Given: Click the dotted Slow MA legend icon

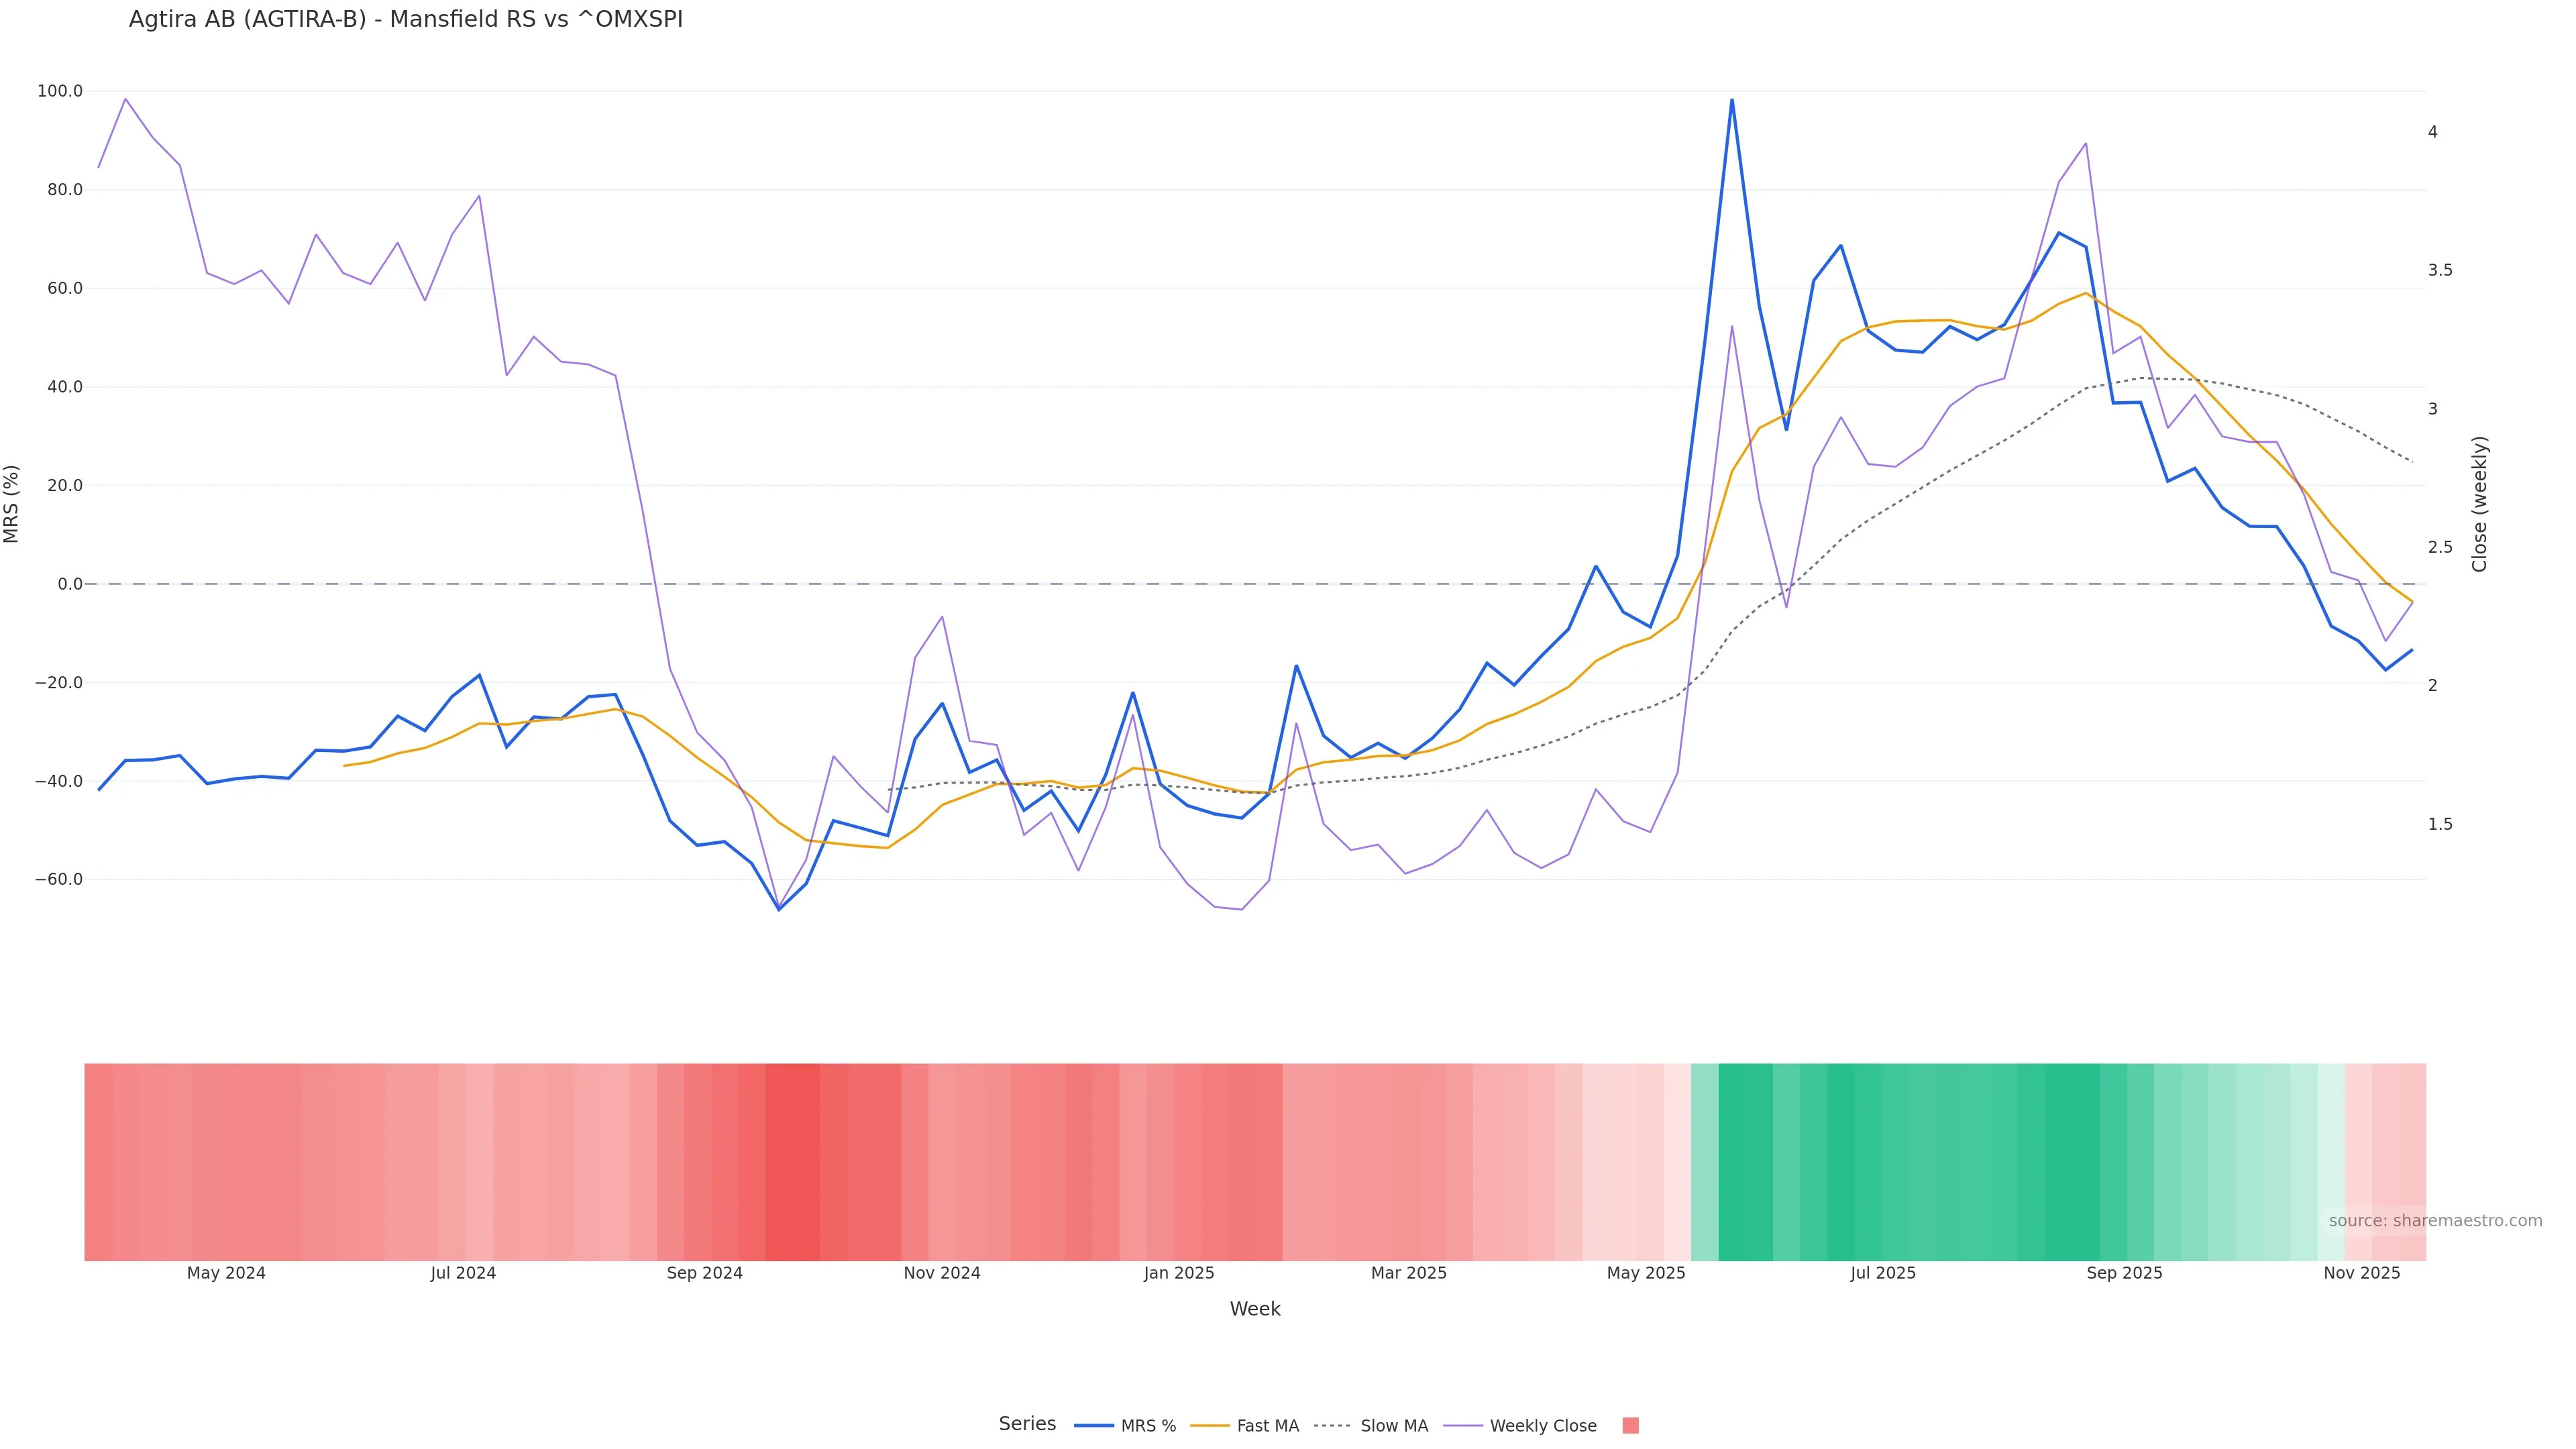Looking at the screenshot, I should [x=1332, y=1426].
